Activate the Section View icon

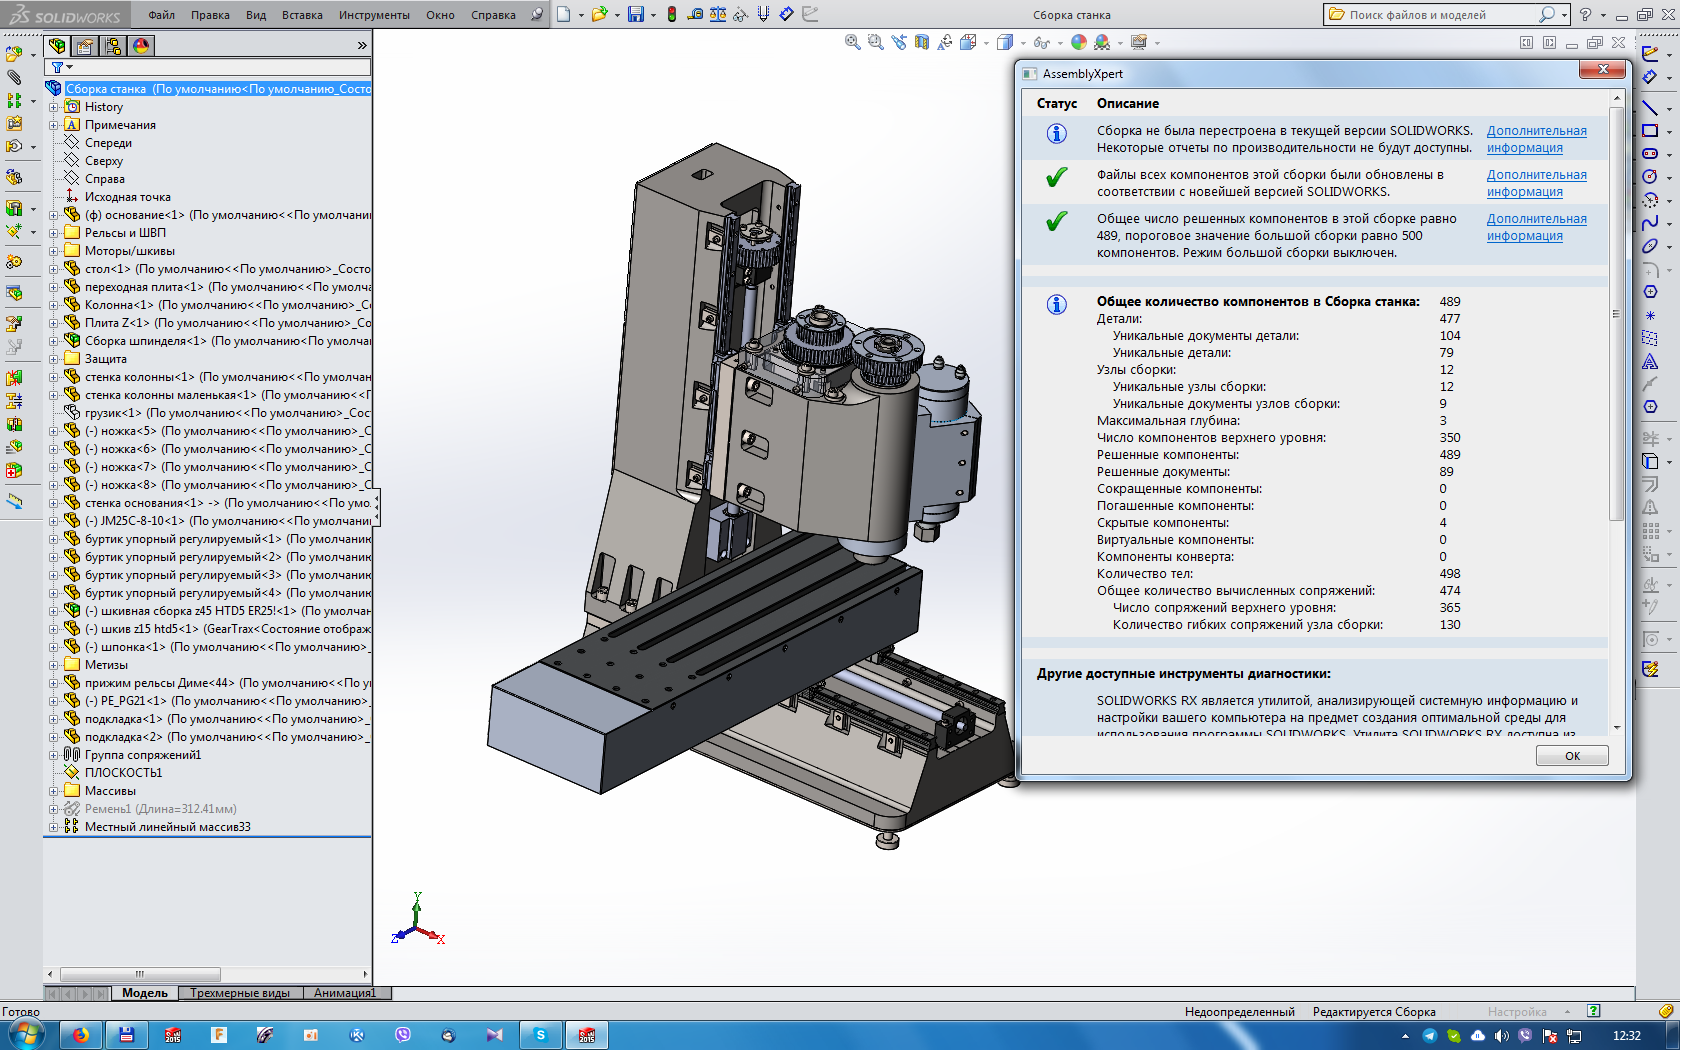tap(921, 42)
